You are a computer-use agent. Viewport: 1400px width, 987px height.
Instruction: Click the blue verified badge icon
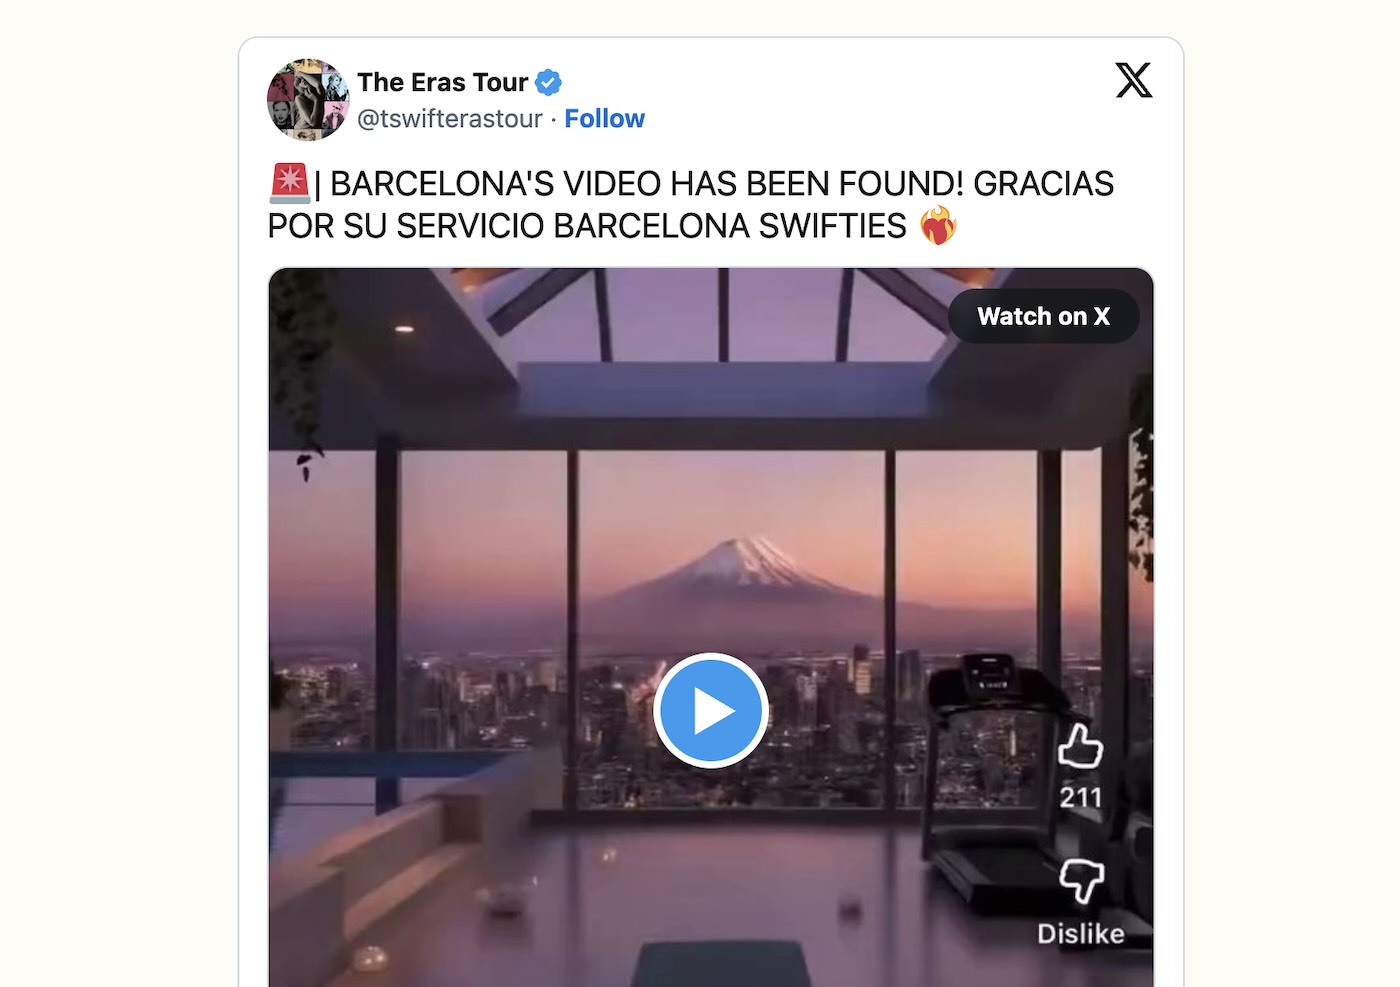click(548, 82)
